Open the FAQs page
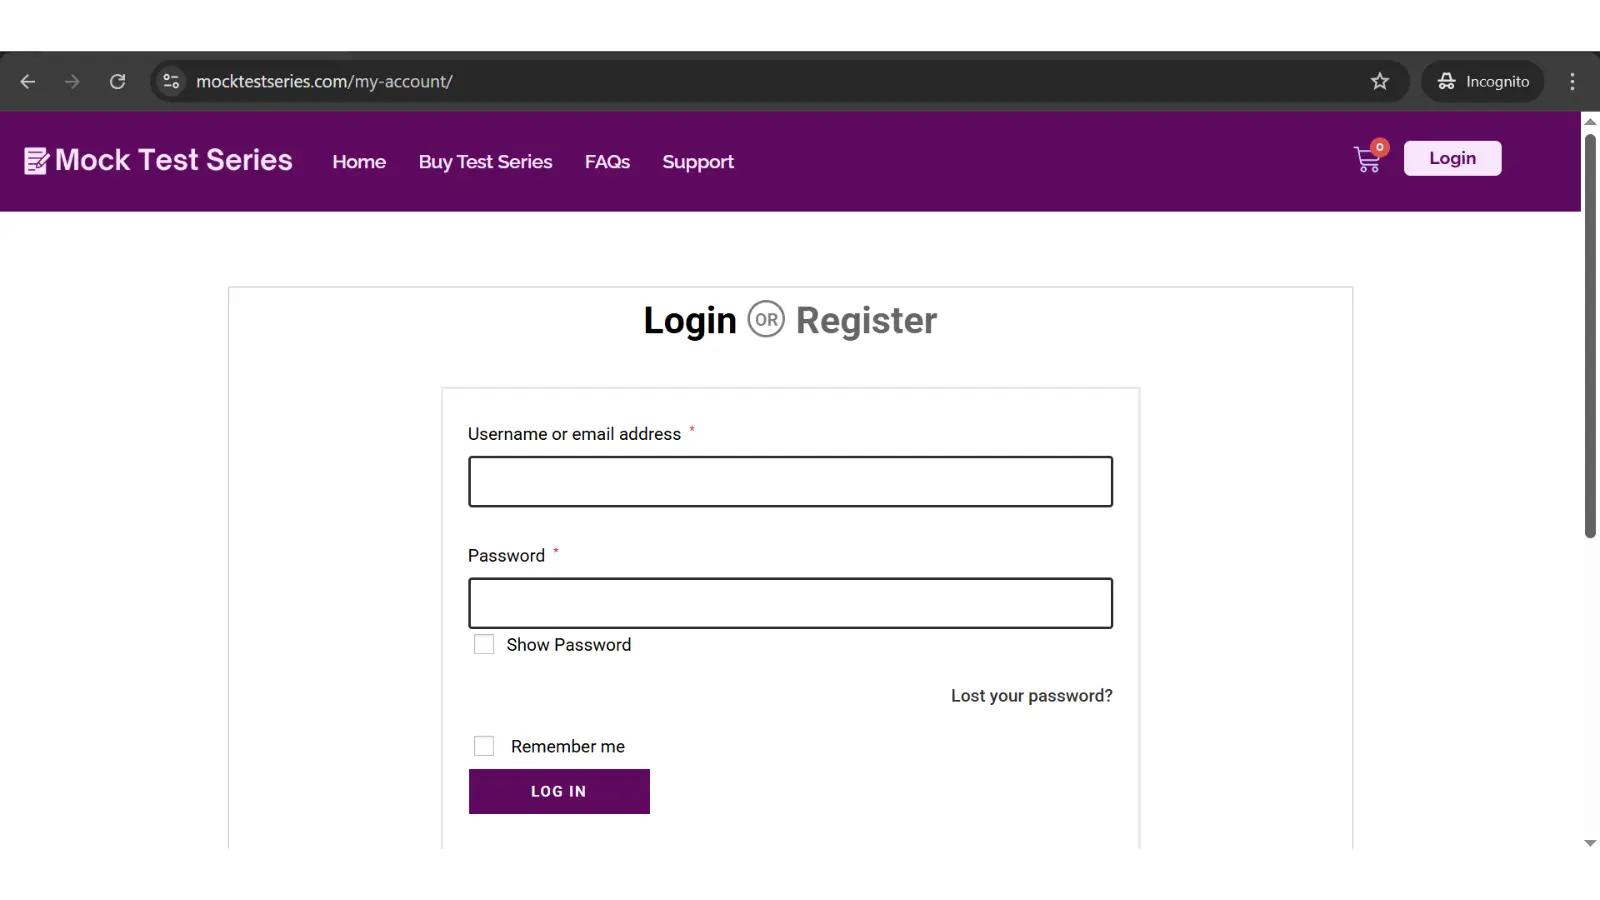 click(x=607, y=162)
